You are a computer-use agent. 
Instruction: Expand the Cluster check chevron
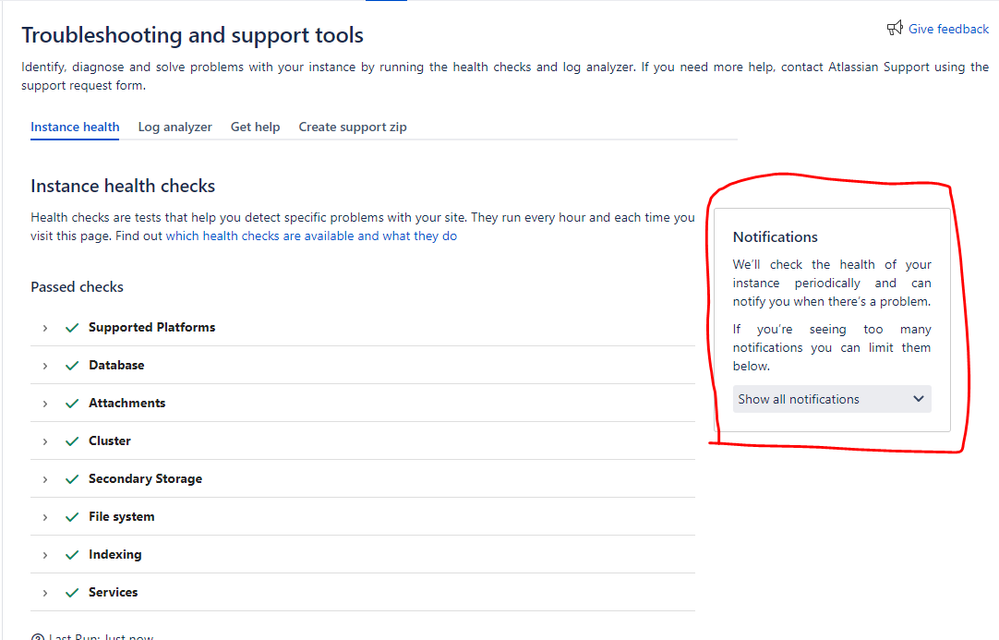point(45,441)
